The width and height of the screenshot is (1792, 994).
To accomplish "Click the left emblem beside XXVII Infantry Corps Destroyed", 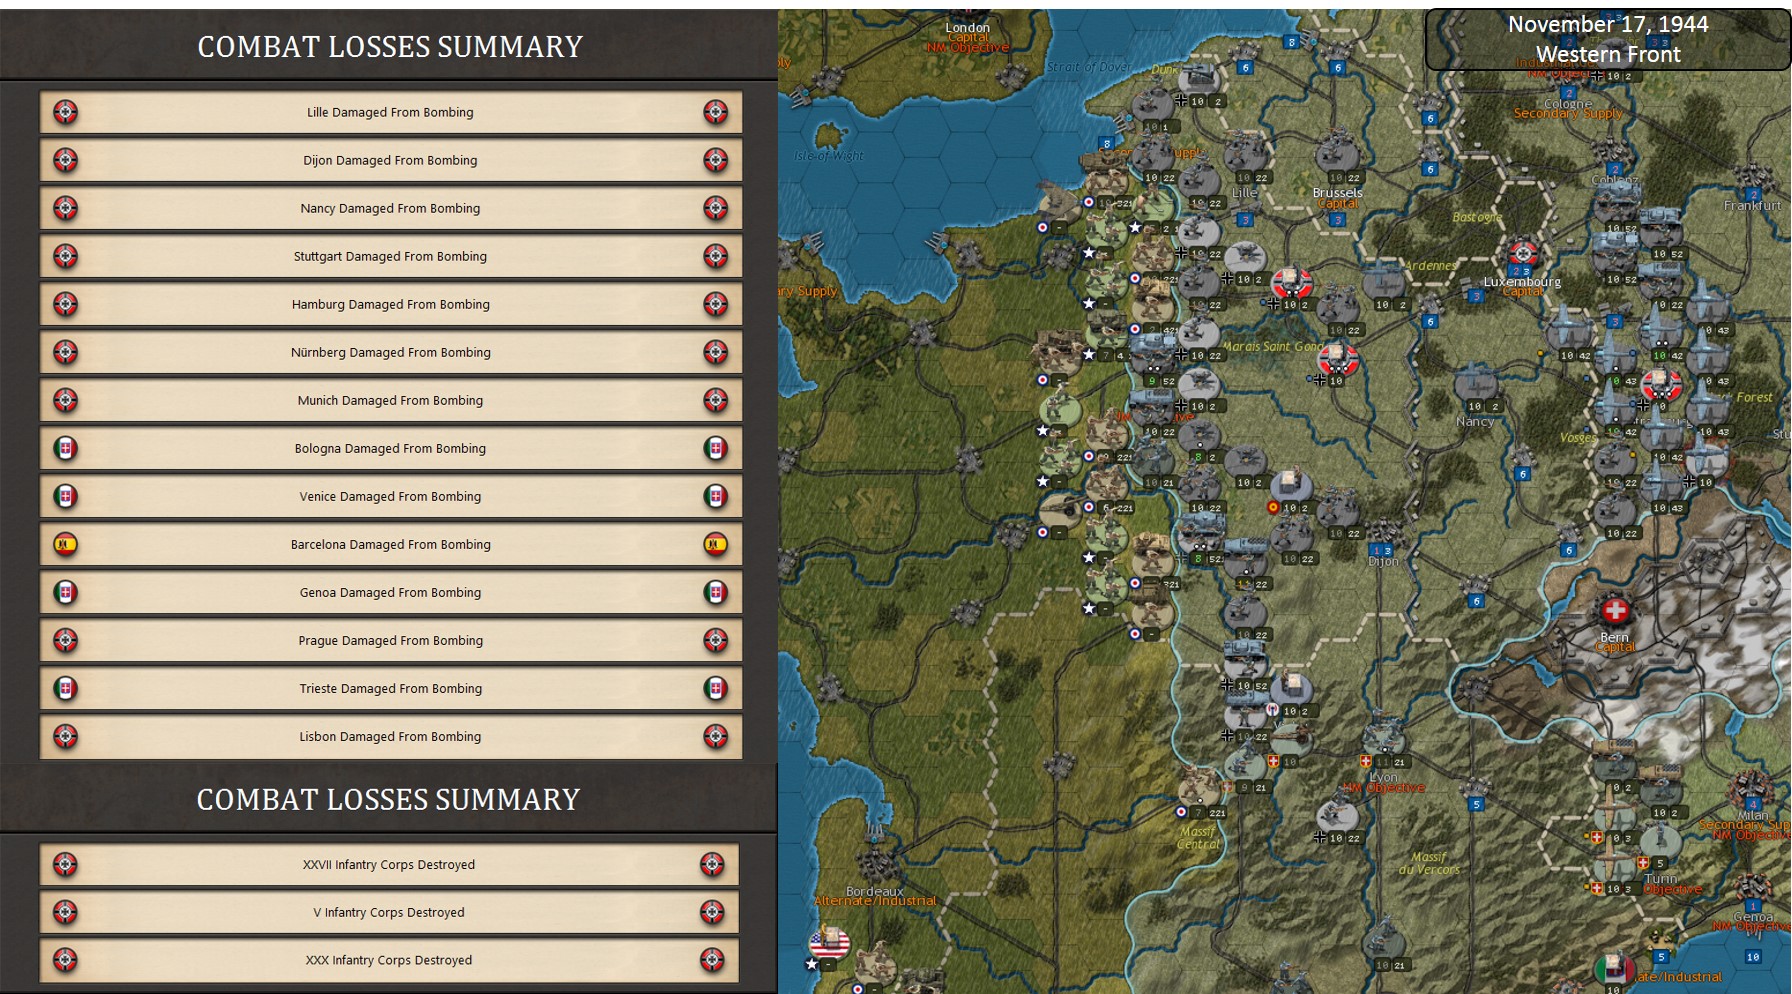I will 65,864.
